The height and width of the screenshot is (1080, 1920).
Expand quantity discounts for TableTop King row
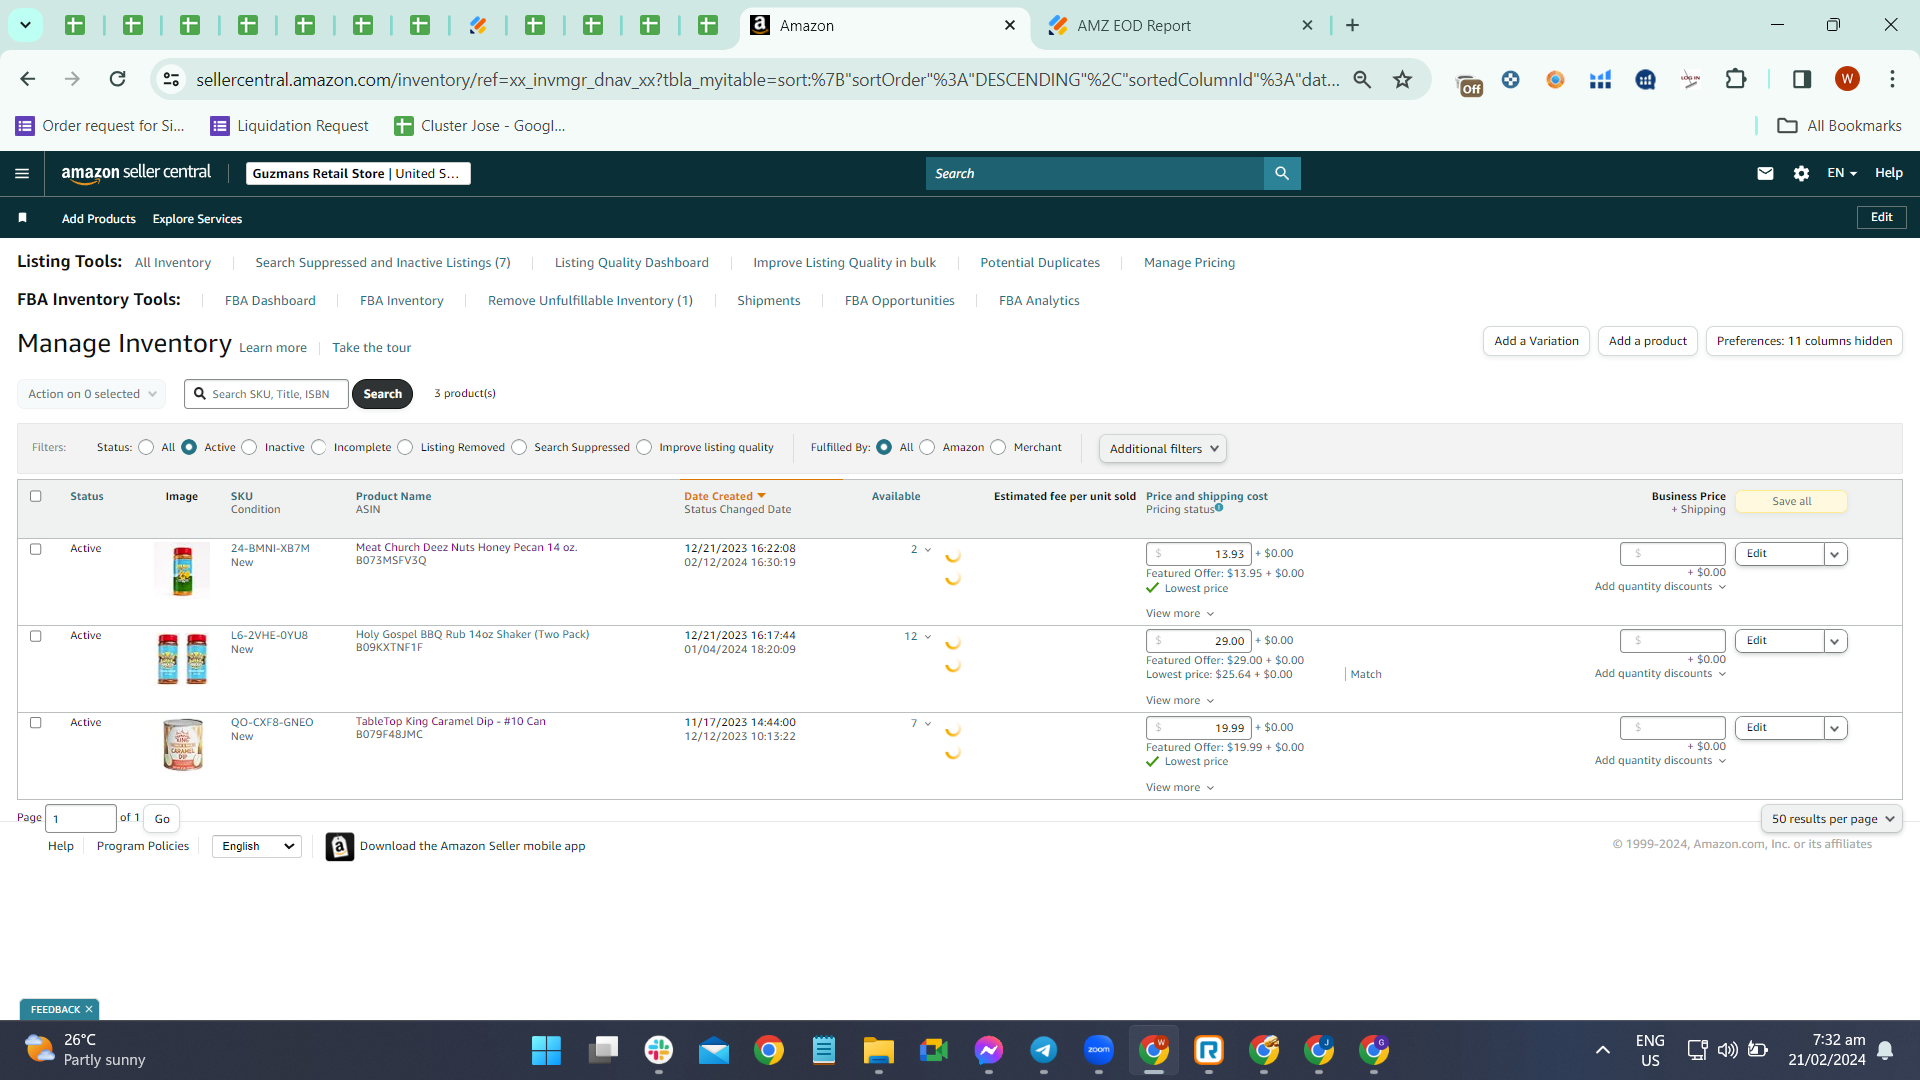click(1660, 761)
